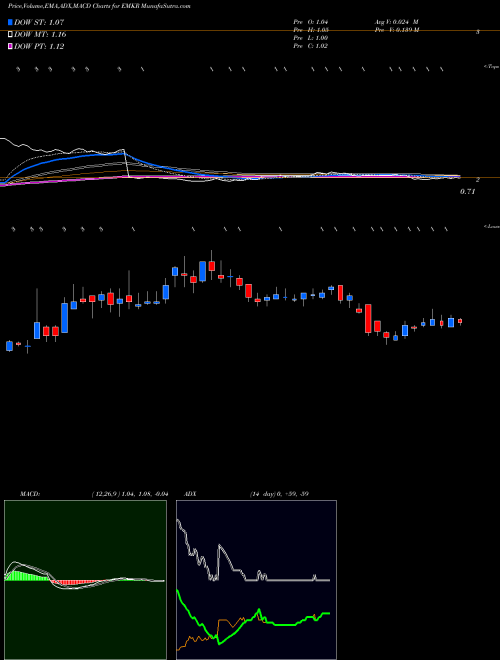The image size is (500, 660).
Task: Open the green MACD histogram chart panel
Action: [x=85, y=580]
